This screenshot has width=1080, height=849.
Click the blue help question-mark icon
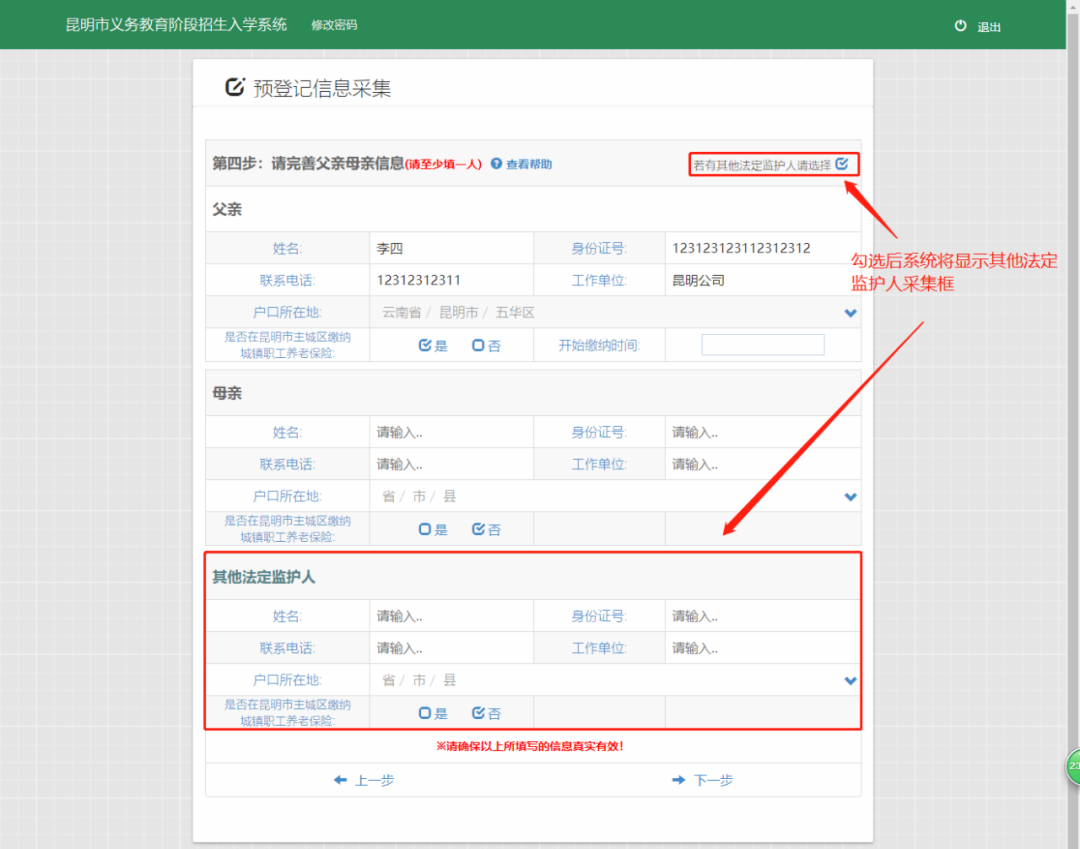496,164
